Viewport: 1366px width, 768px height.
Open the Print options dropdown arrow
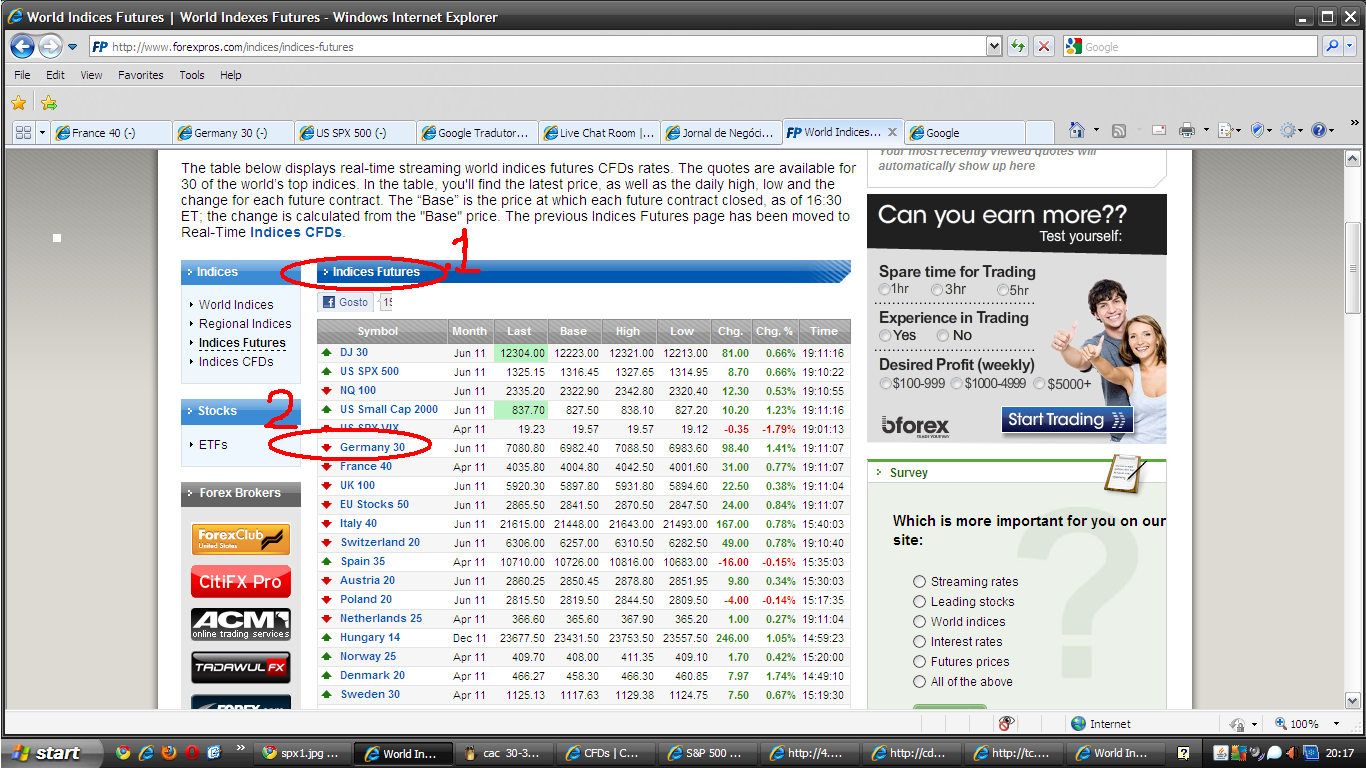tap(1206, 130)
